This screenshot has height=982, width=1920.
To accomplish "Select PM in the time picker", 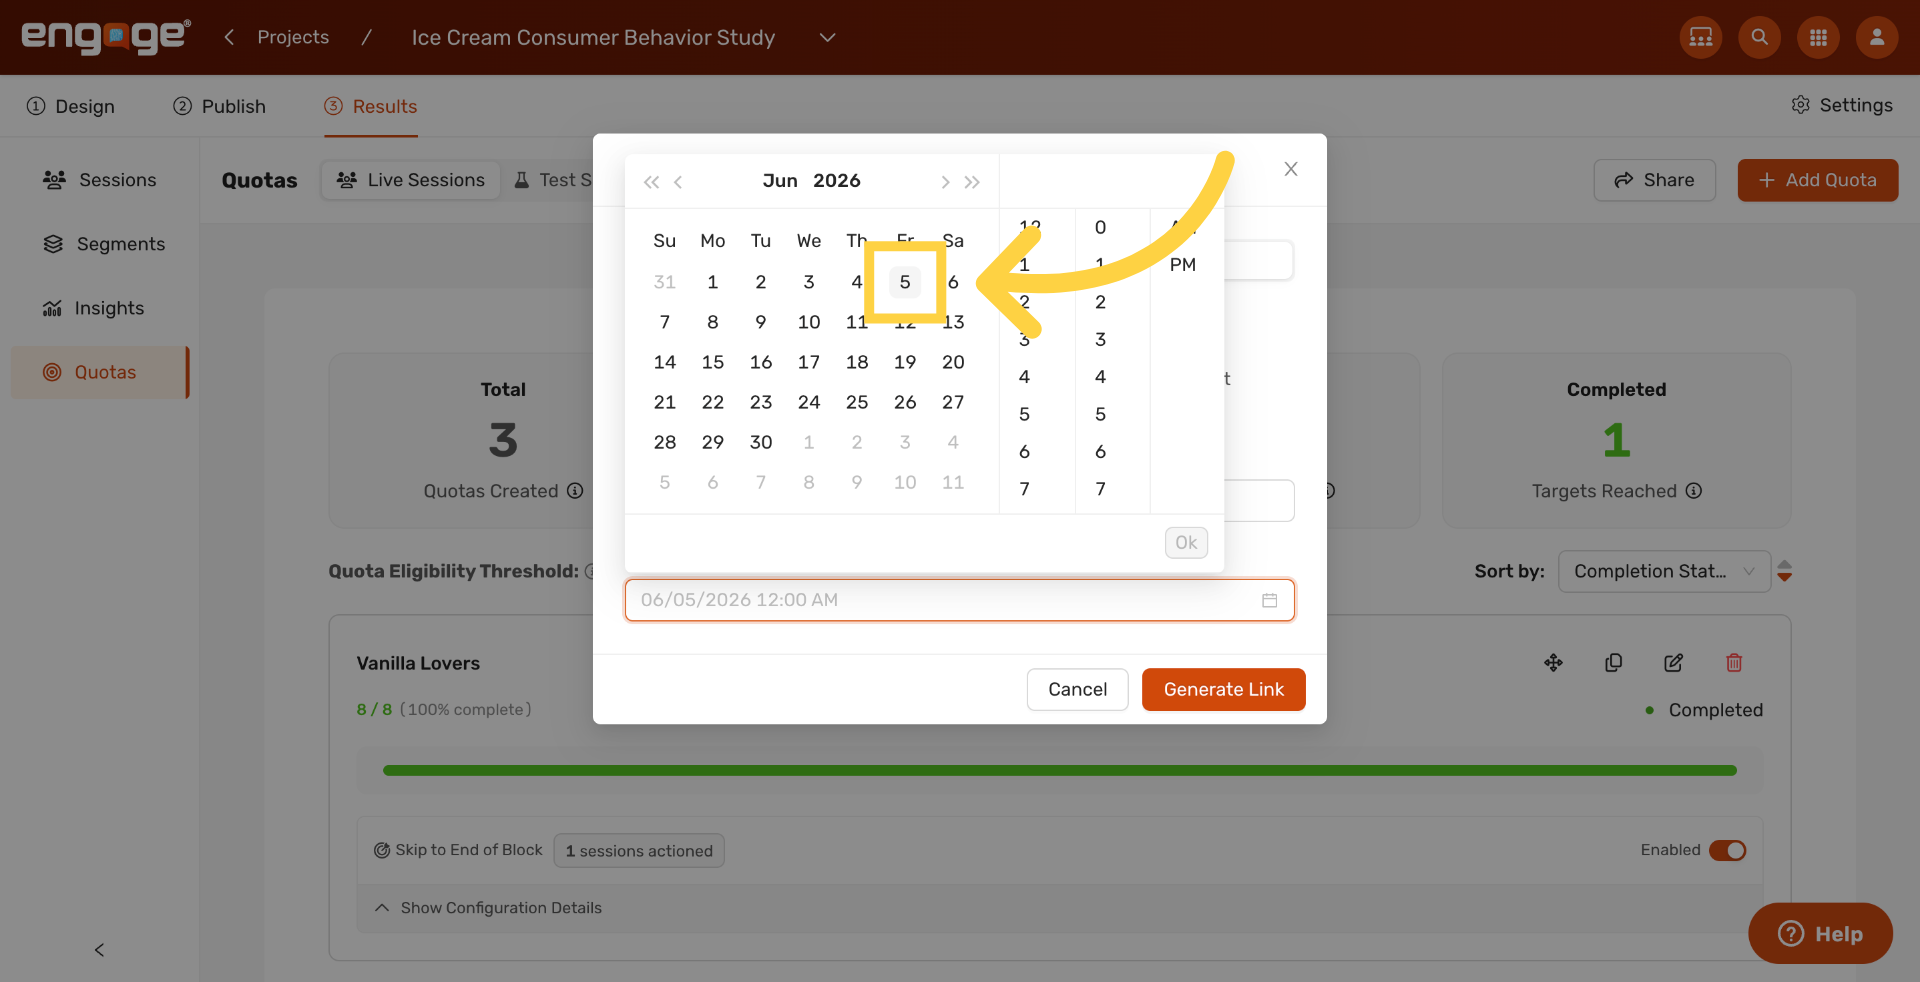I will coord(1183,265).
